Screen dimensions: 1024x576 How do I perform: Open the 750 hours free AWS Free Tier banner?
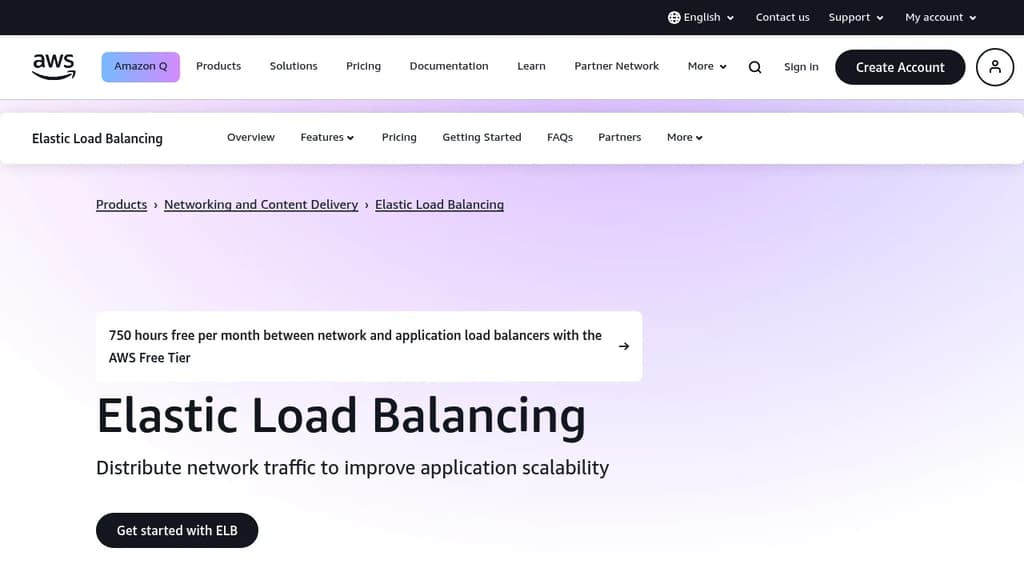pos(369,346)
